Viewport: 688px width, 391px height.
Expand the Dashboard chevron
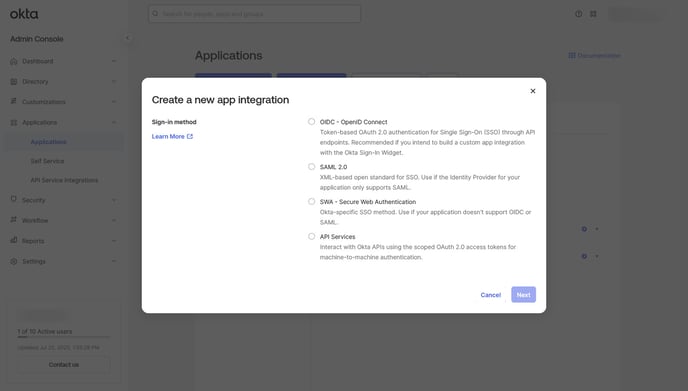[x=114, y=61]
